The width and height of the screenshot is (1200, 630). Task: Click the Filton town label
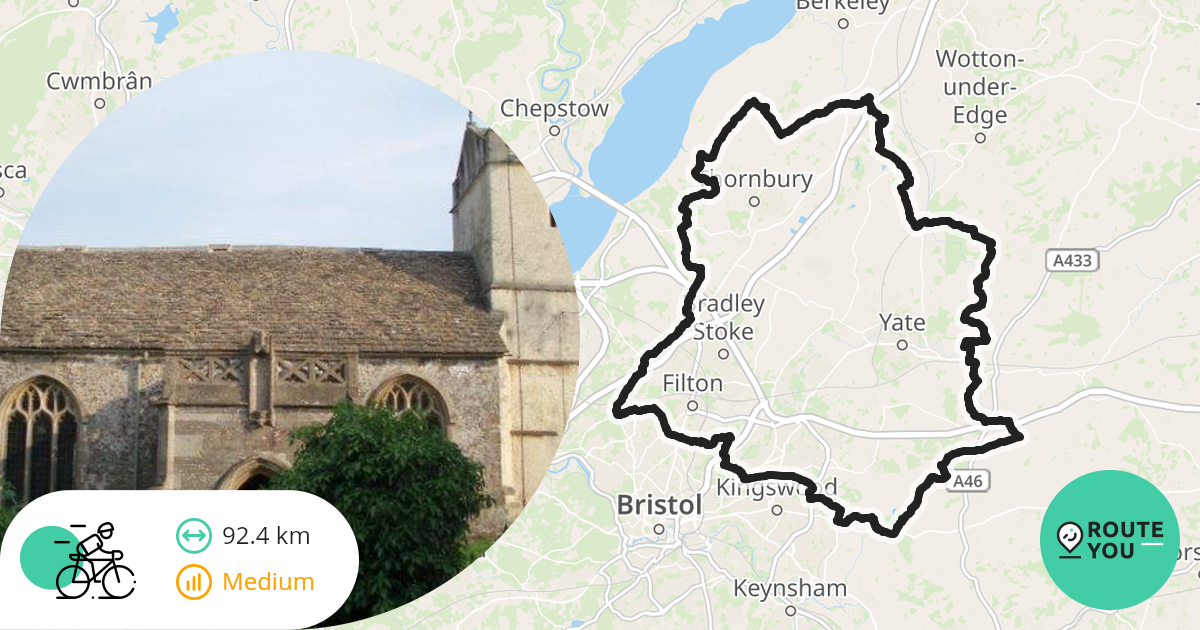[x=692, y=383]
